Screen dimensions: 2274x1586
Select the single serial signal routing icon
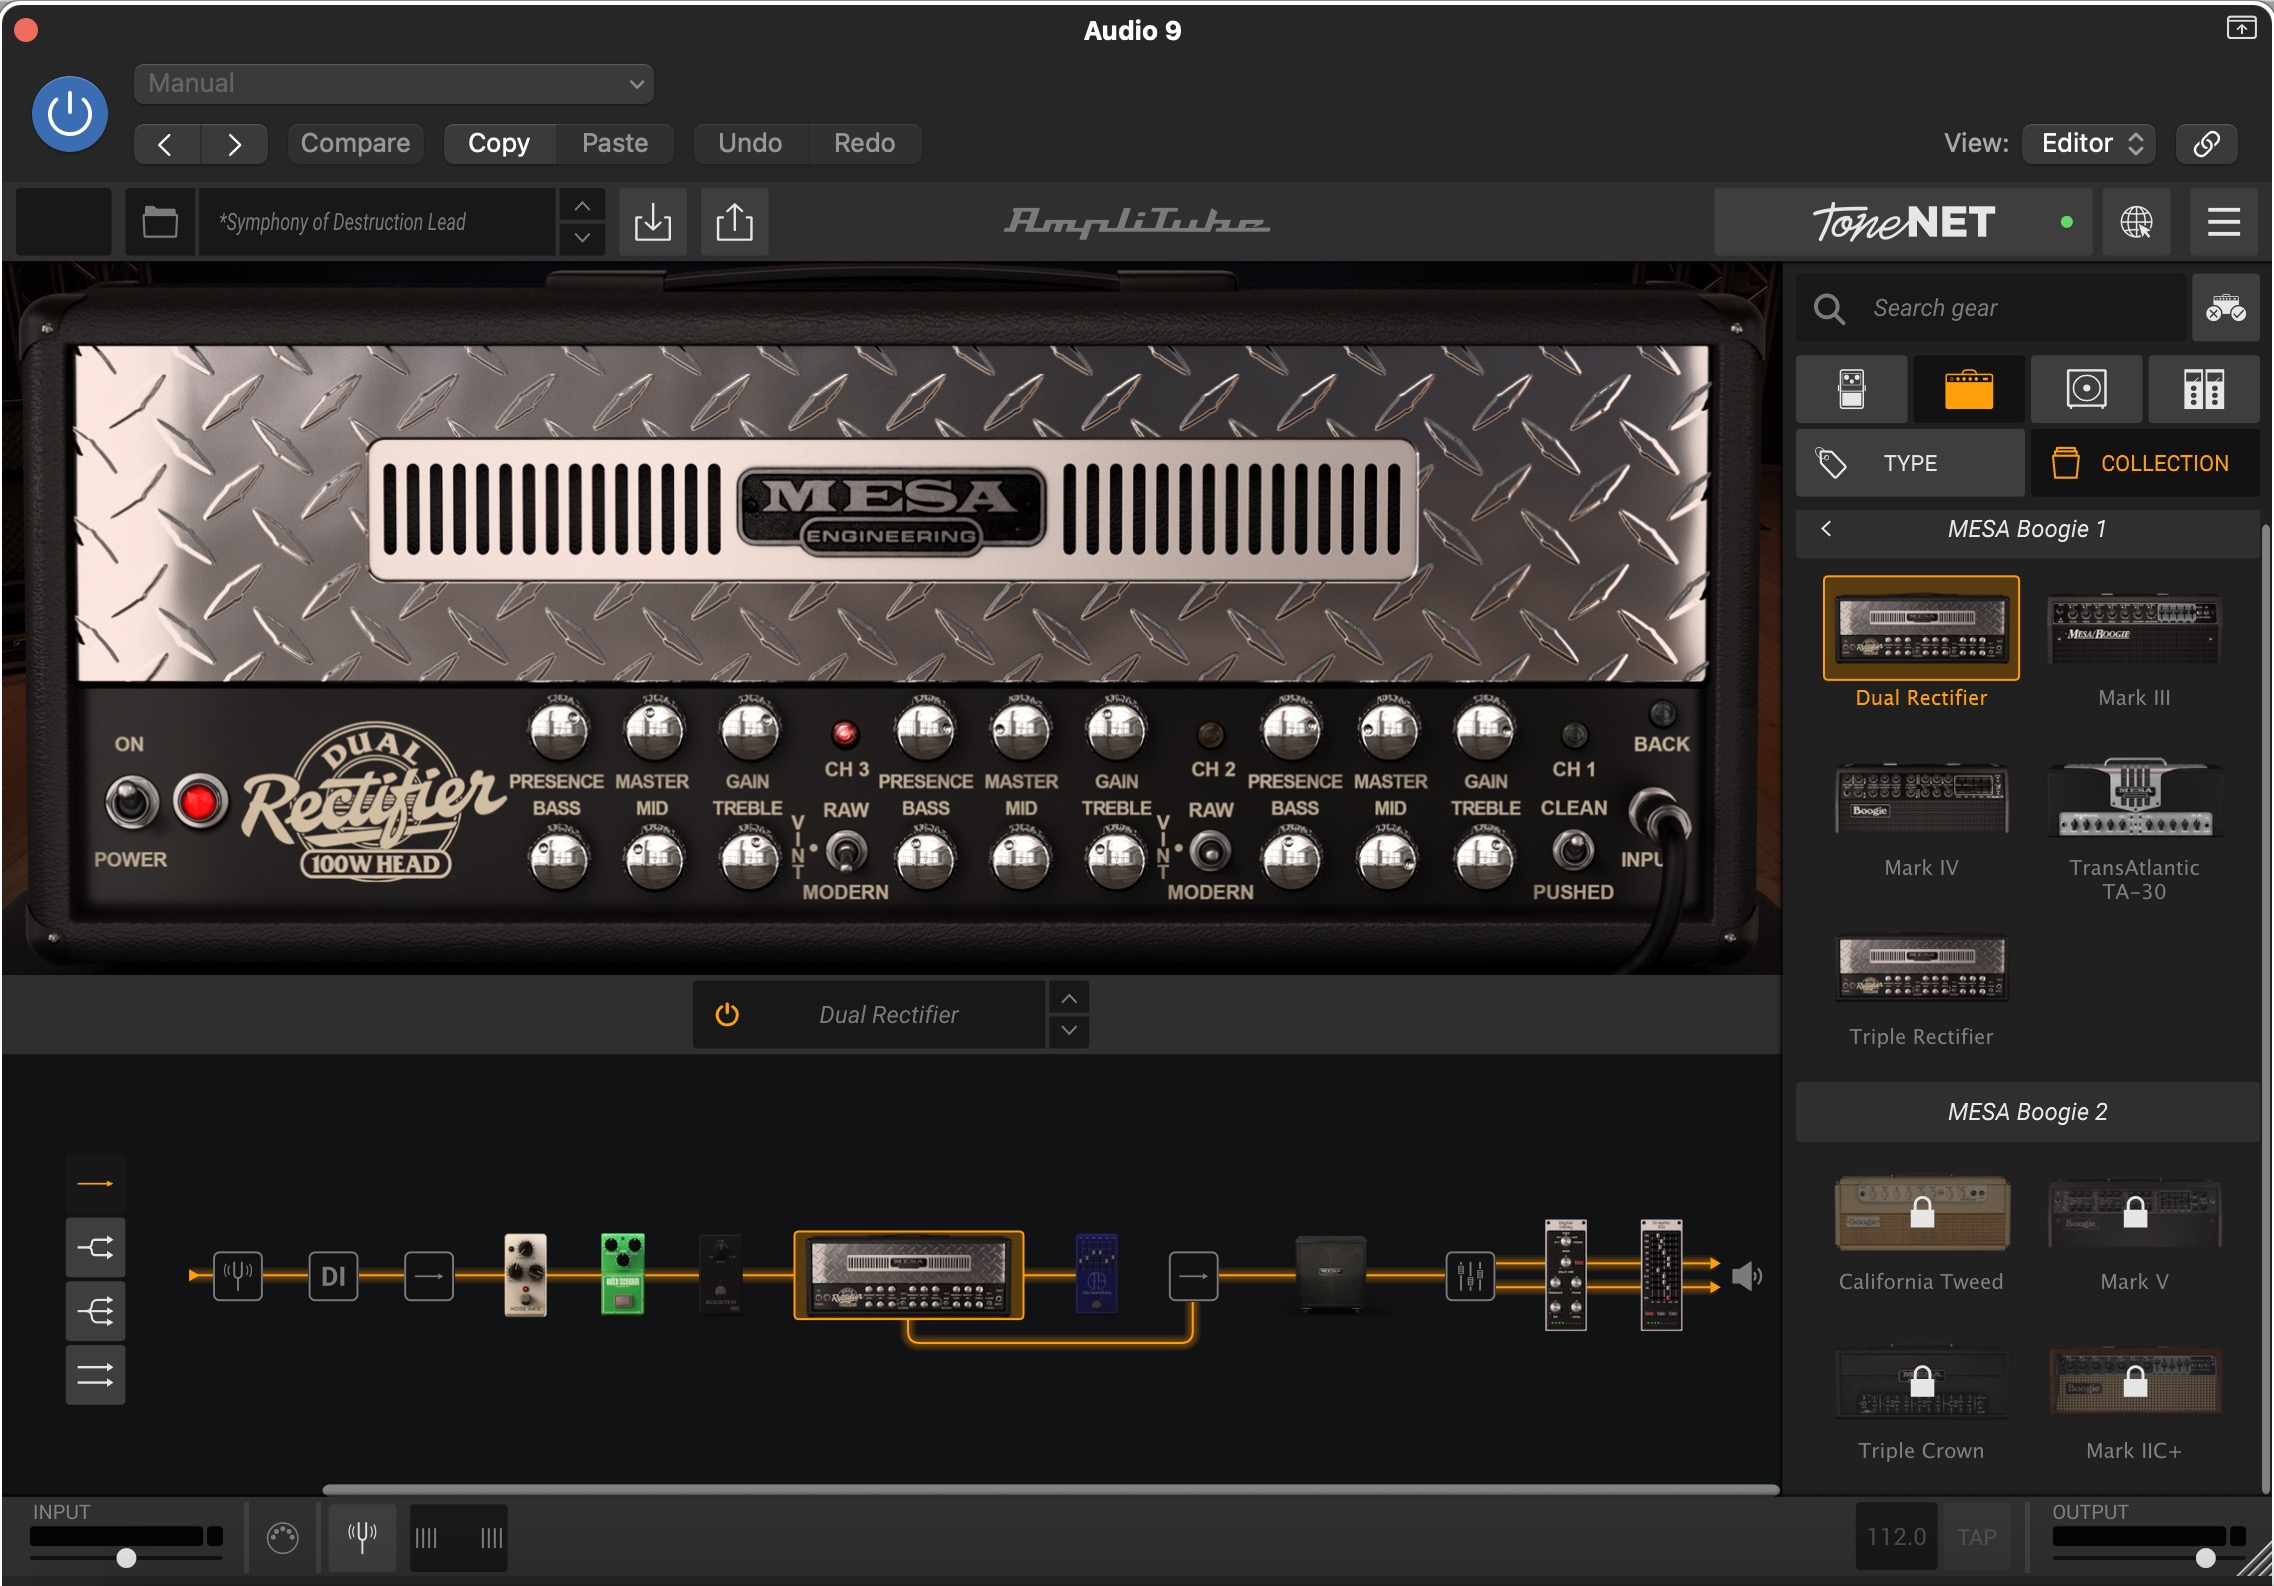[96, 1184]
